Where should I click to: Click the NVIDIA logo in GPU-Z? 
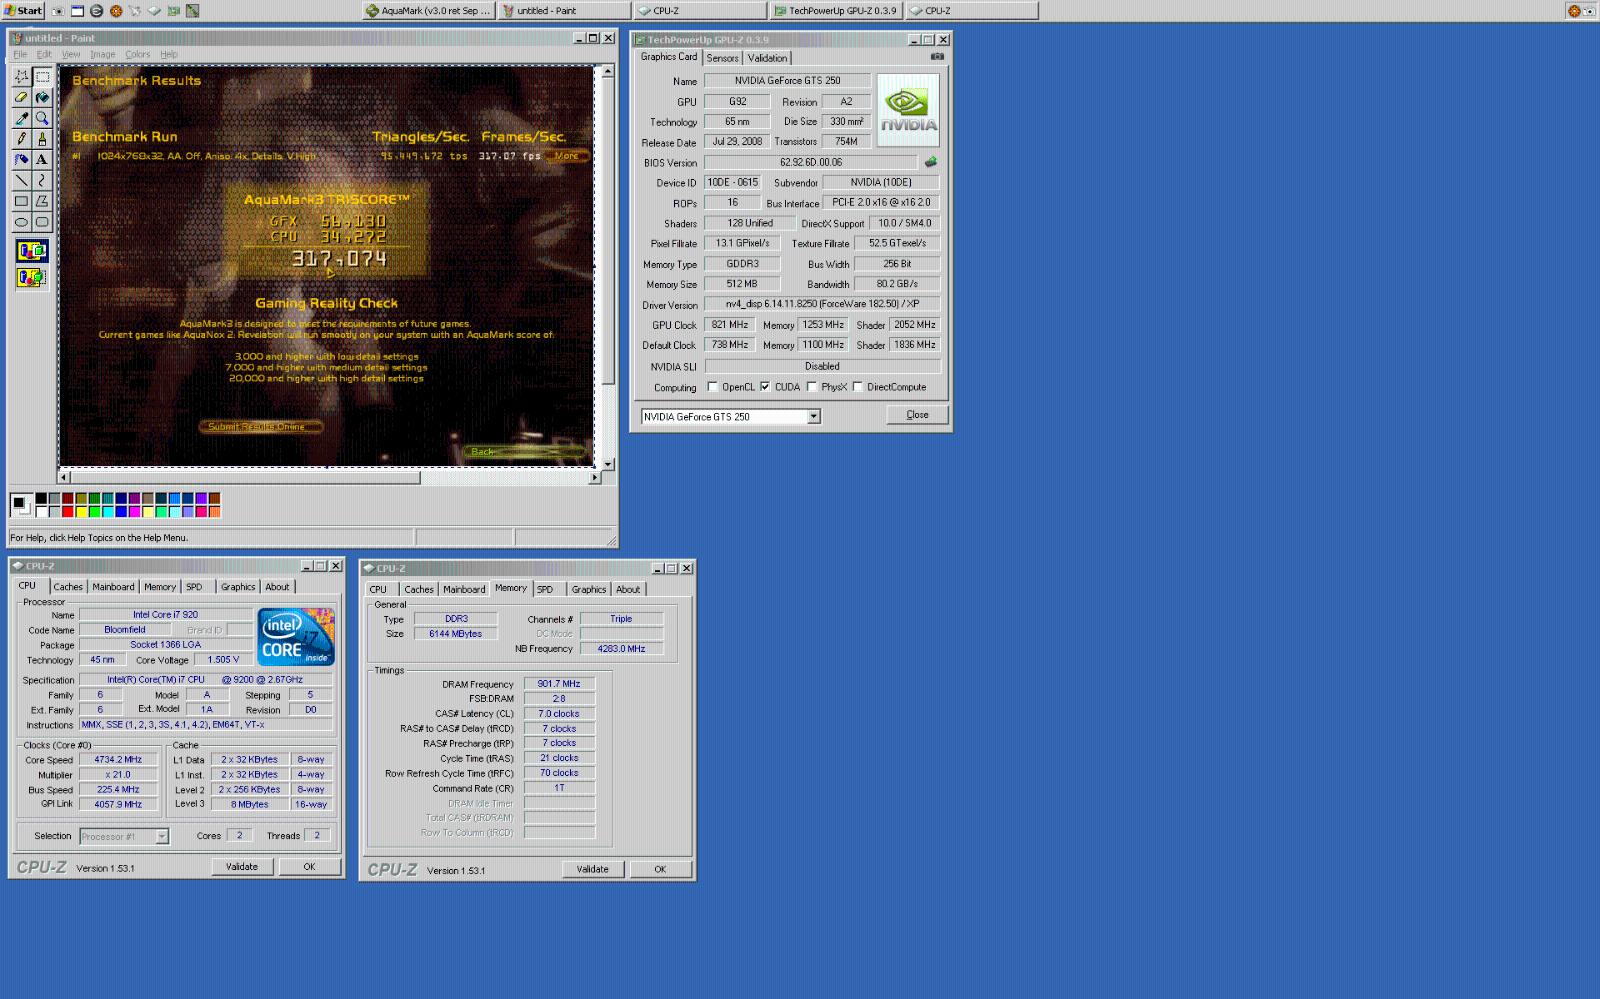(908, 110)
